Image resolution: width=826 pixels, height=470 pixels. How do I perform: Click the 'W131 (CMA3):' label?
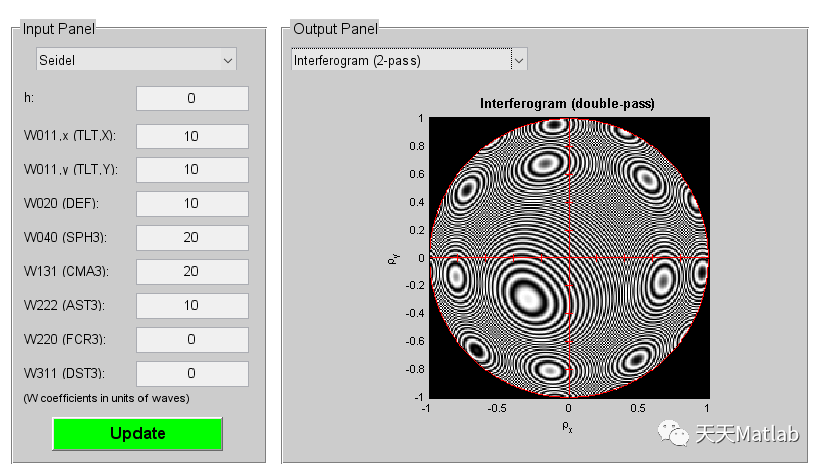click(x=66, y=271)
